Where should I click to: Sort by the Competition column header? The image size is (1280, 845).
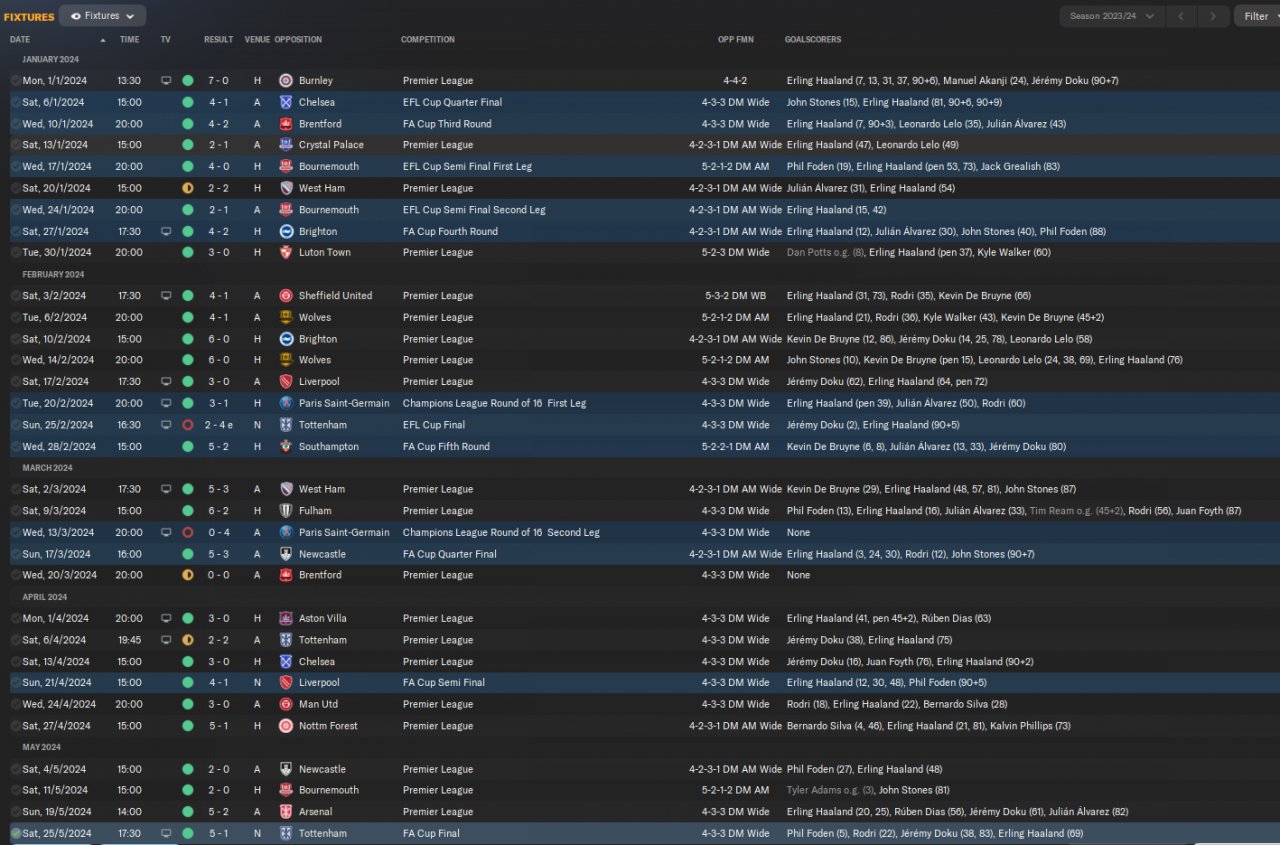coord(428,40)
